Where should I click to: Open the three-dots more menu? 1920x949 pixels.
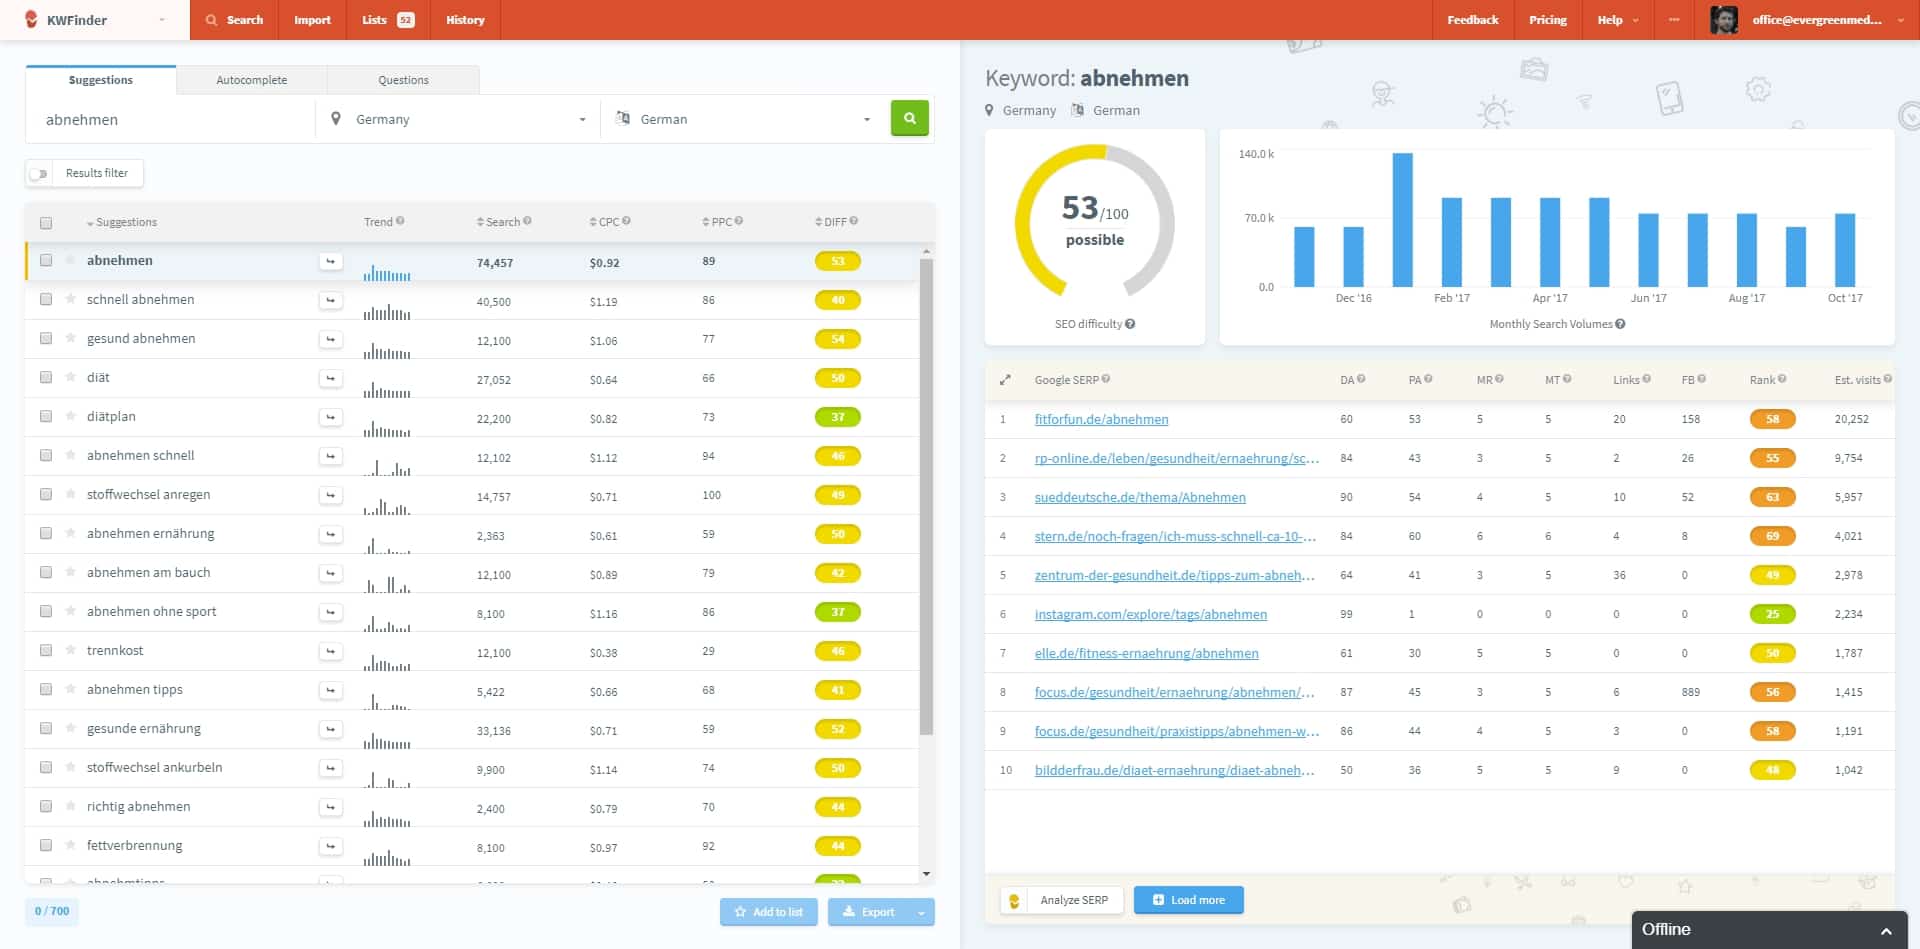coord(1674,20)
